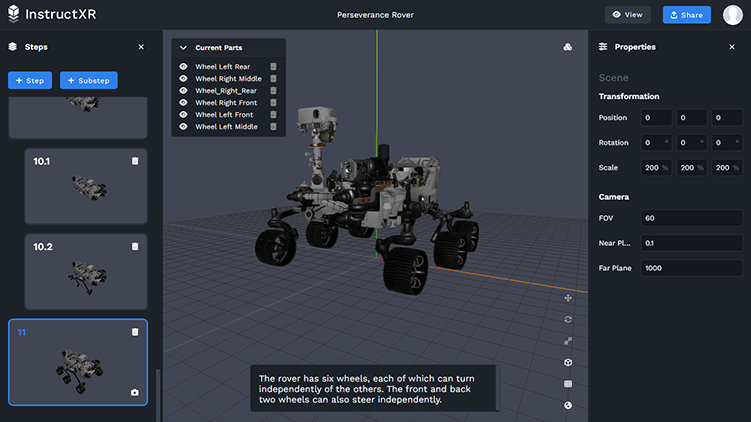Screen dimensions: 751x422
Task: Hide Wheel Right Middle part
Action: click(x=183, y=79)
